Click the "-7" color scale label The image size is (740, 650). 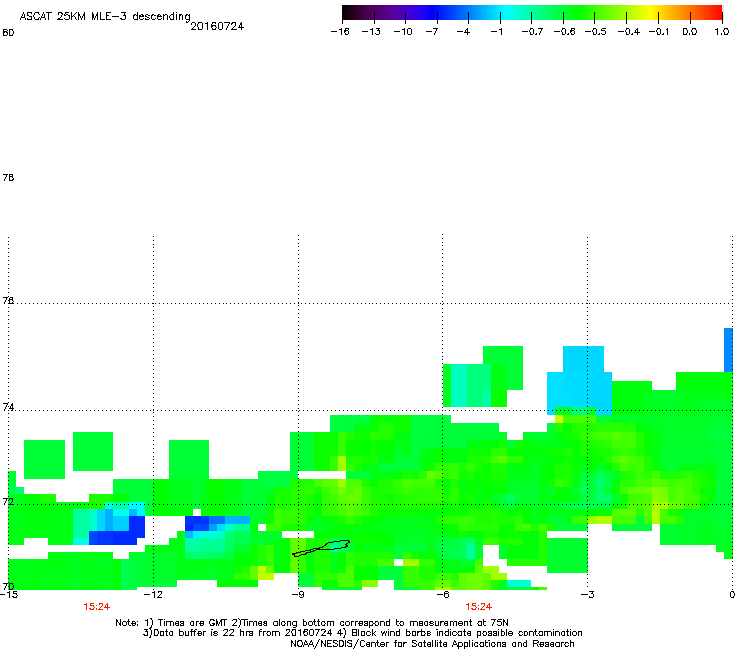point(431,32)
